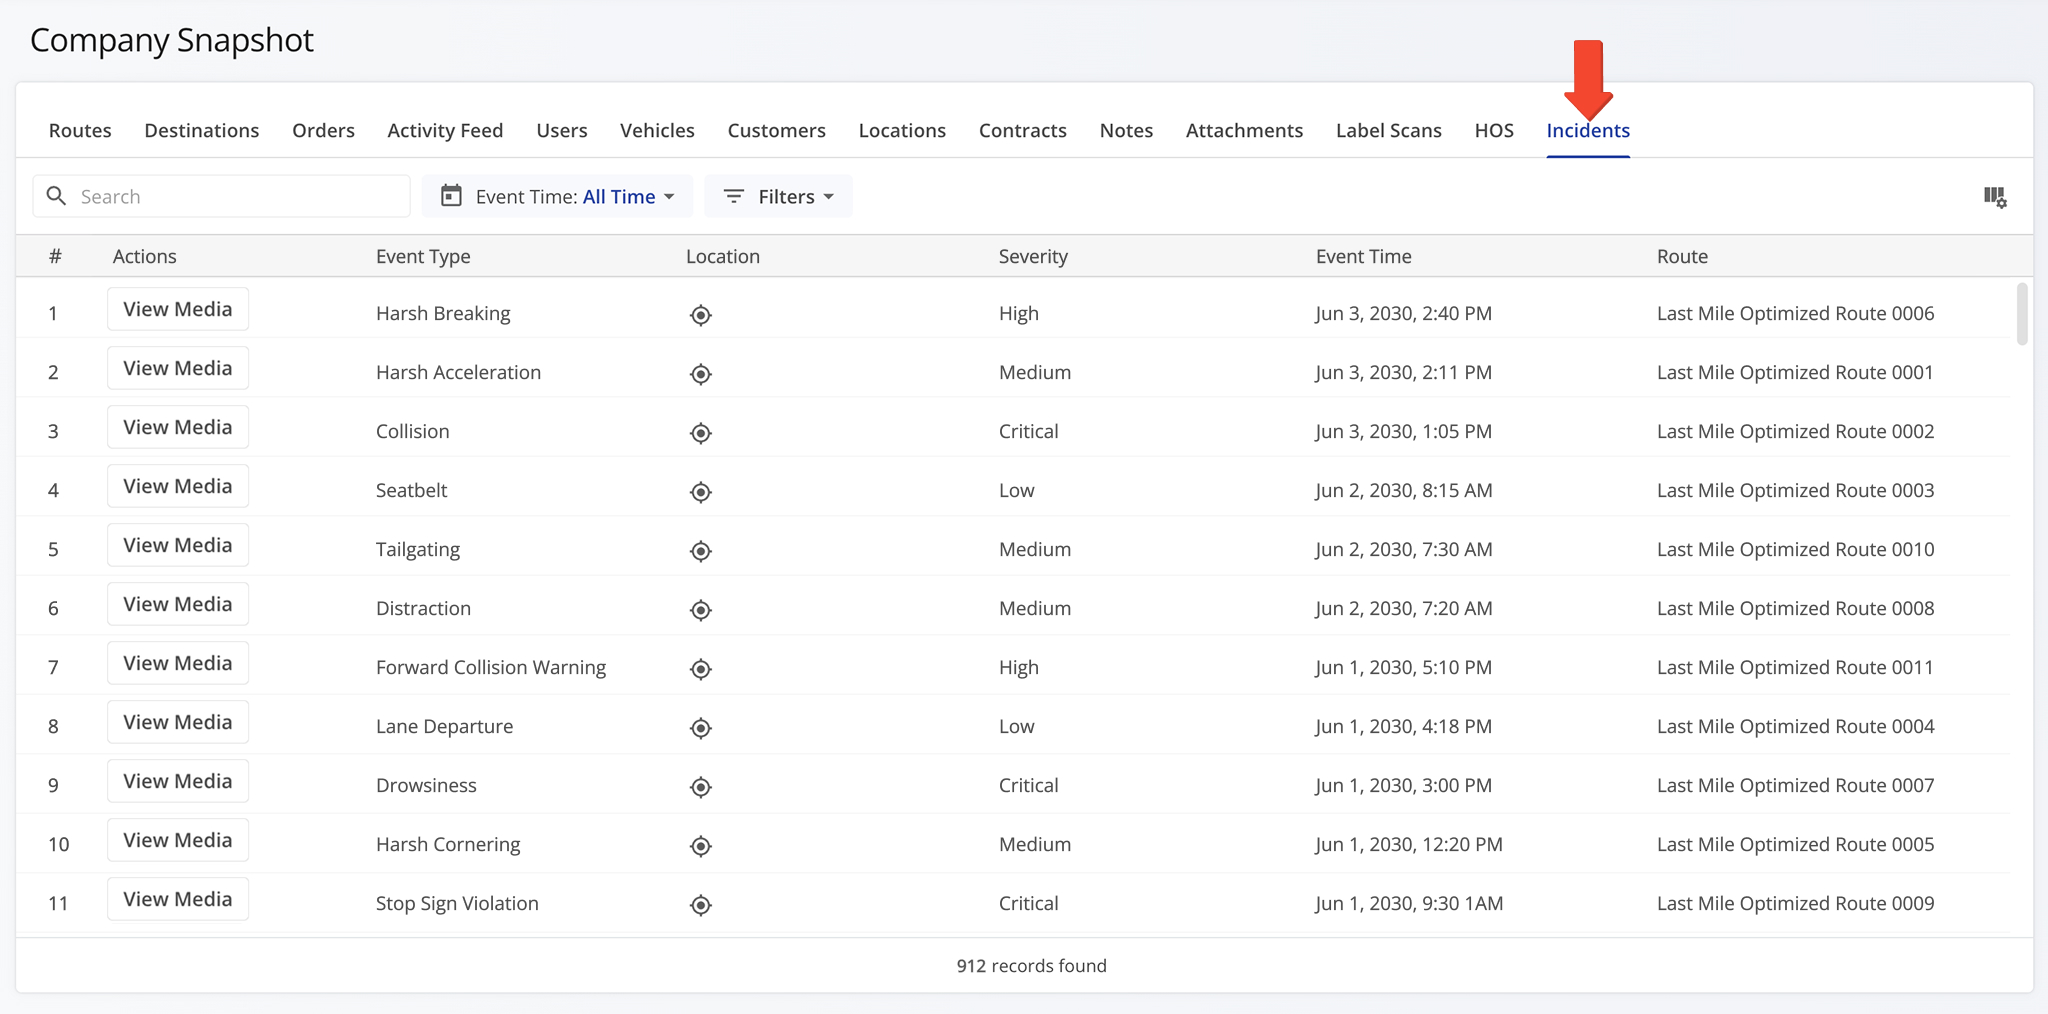Click the 'Company Snapshot' page title

[172, 40]
